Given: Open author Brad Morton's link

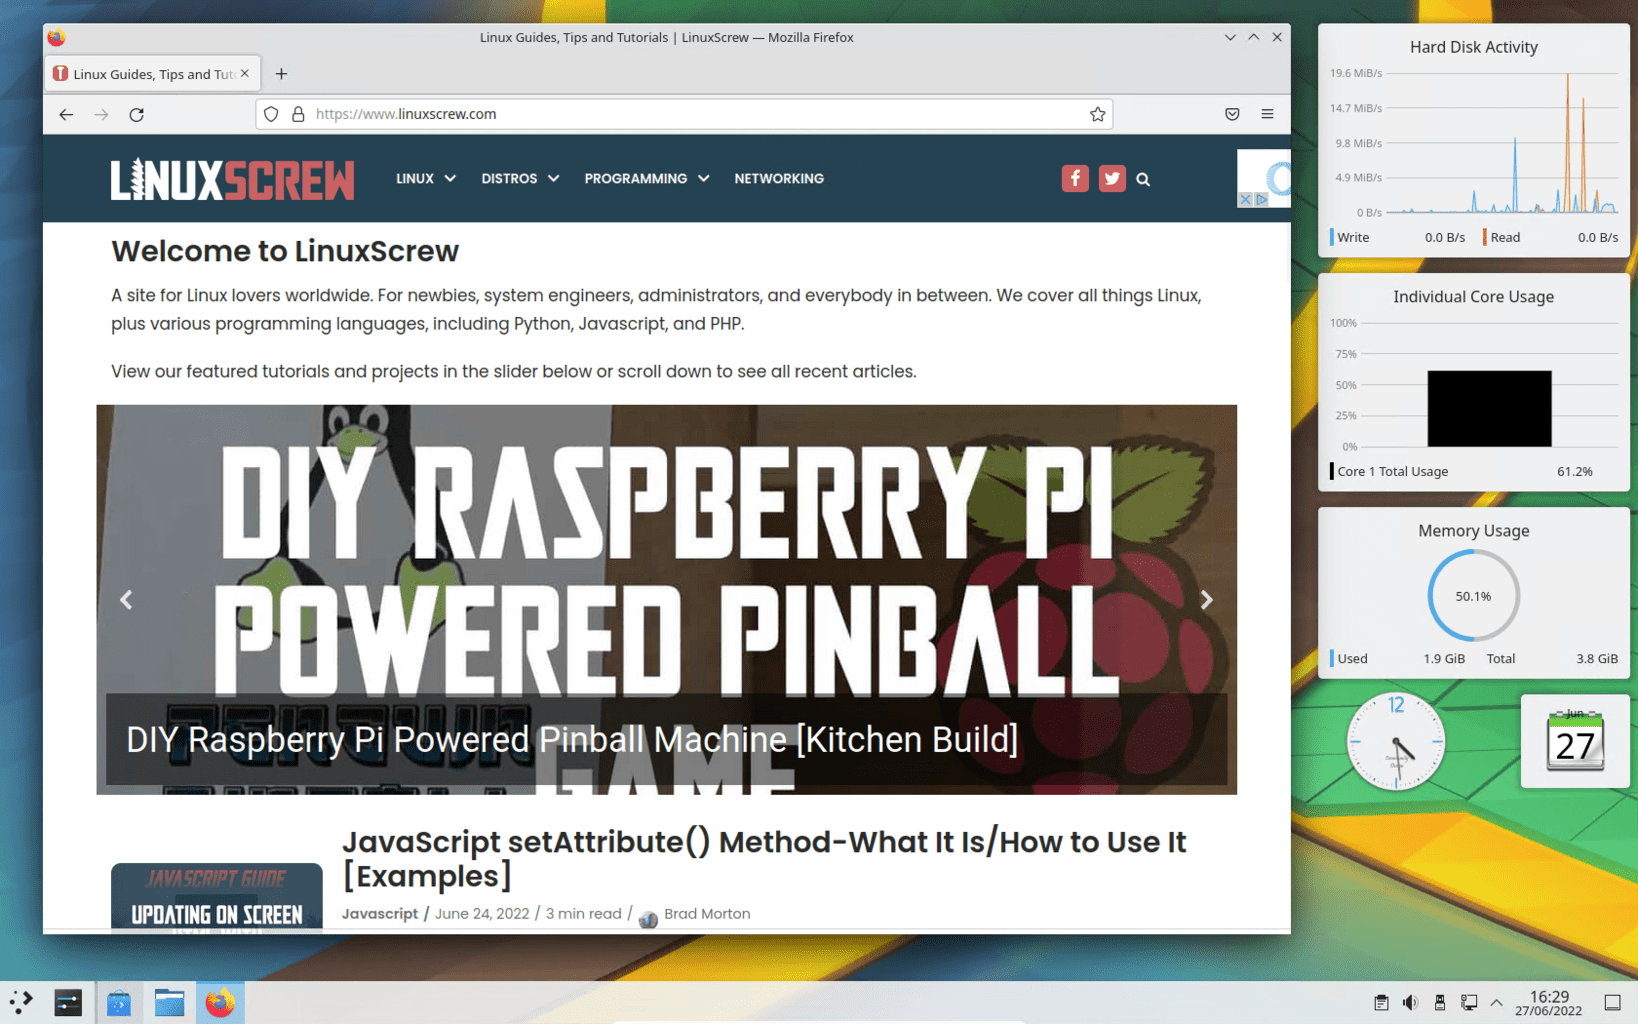Looking at the screenshot, I should 707,914.
